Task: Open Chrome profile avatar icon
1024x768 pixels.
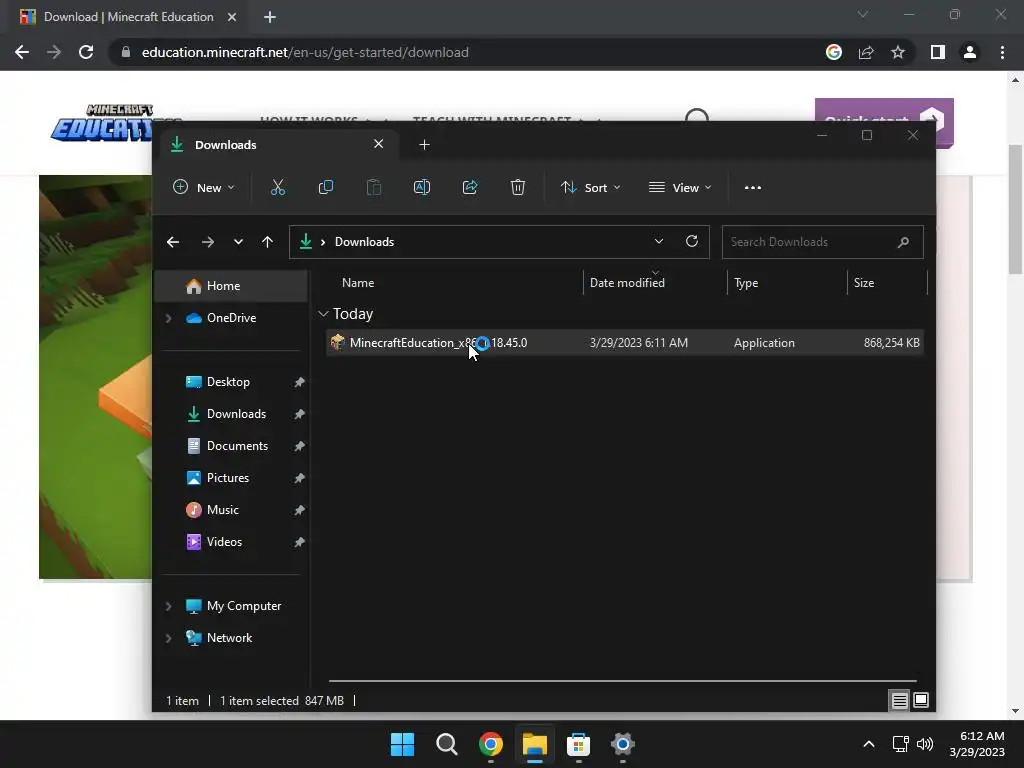Action: [970, 52]
